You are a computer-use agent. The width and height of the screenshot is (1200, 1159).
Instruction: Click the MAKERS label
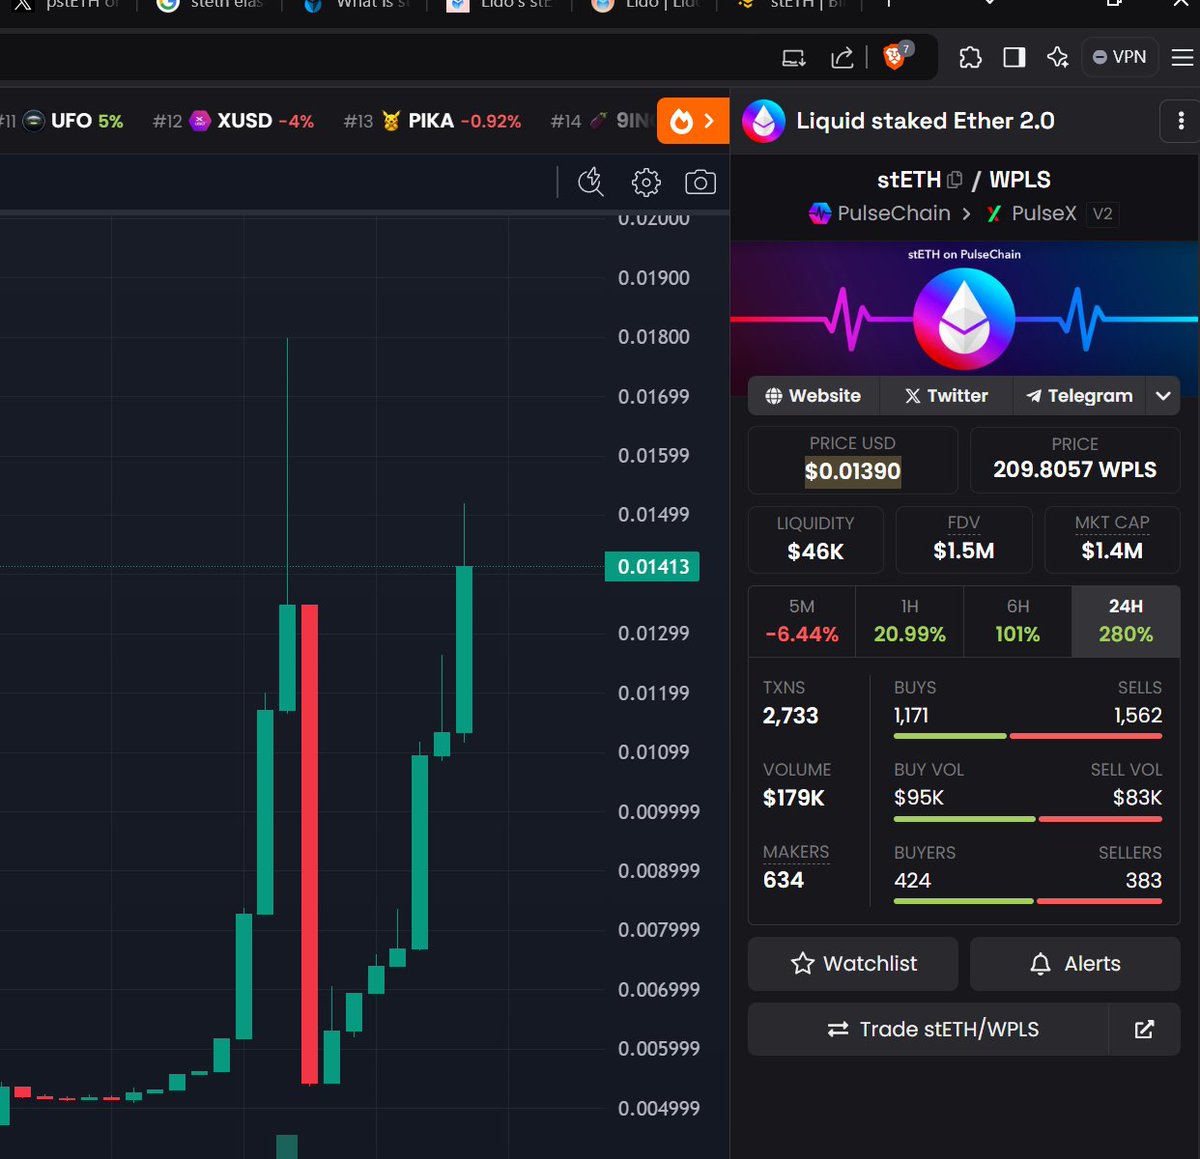click(796, 852)
